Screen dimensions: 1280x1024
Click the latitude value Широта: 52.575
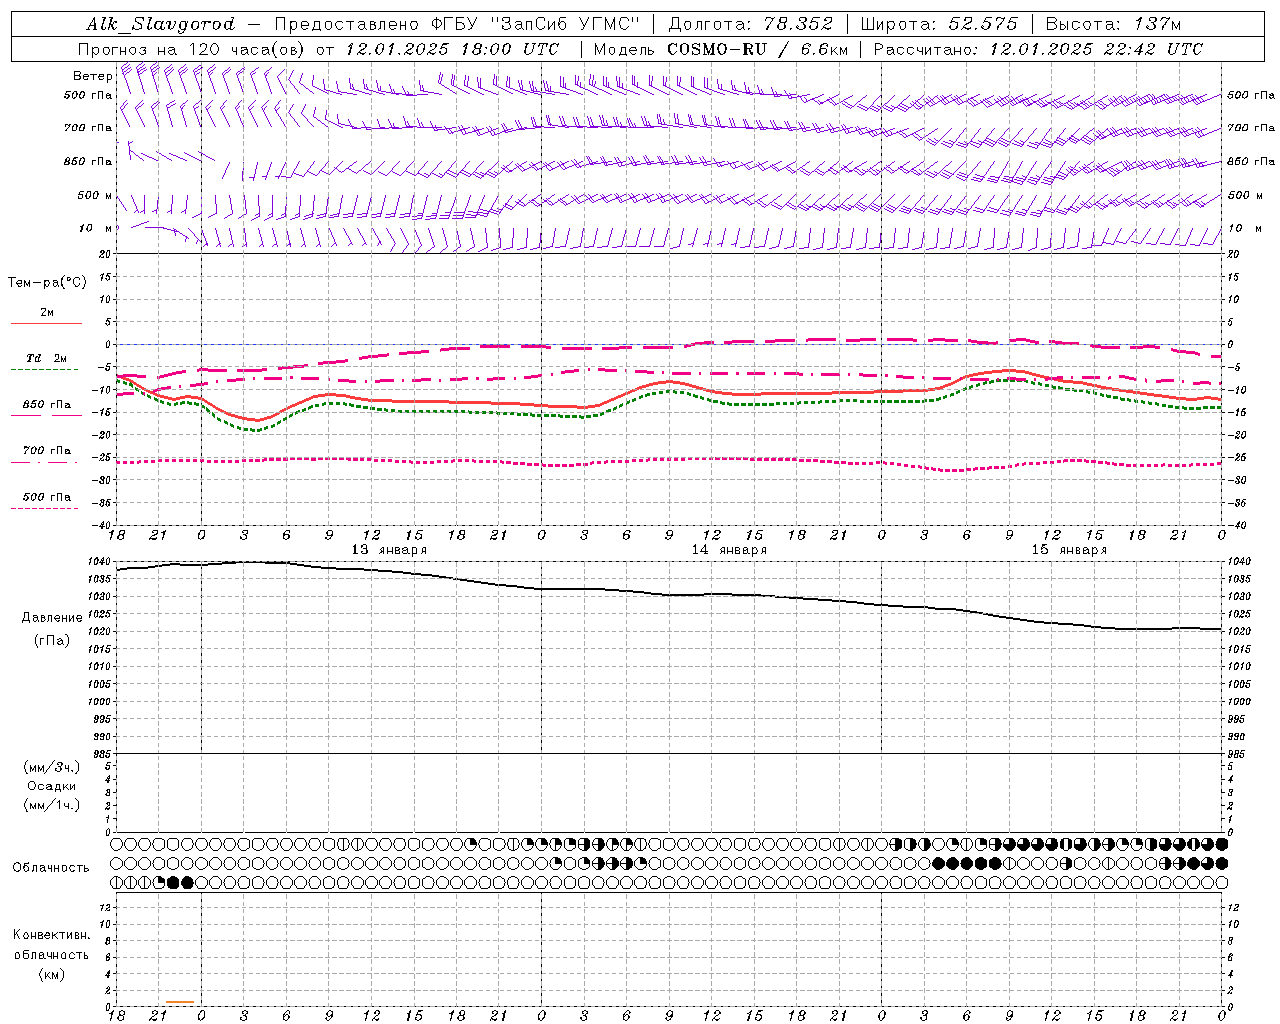(x=939, y=24)
